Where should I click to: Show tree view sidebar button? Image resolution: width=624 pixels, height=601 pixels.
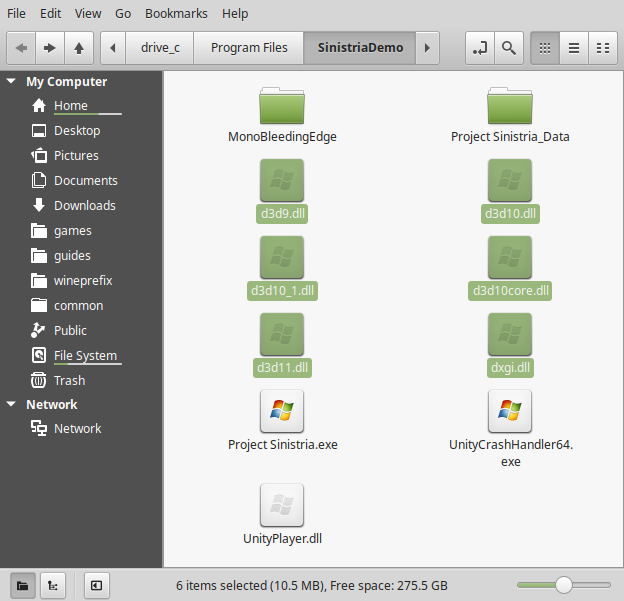click(53, 585)
